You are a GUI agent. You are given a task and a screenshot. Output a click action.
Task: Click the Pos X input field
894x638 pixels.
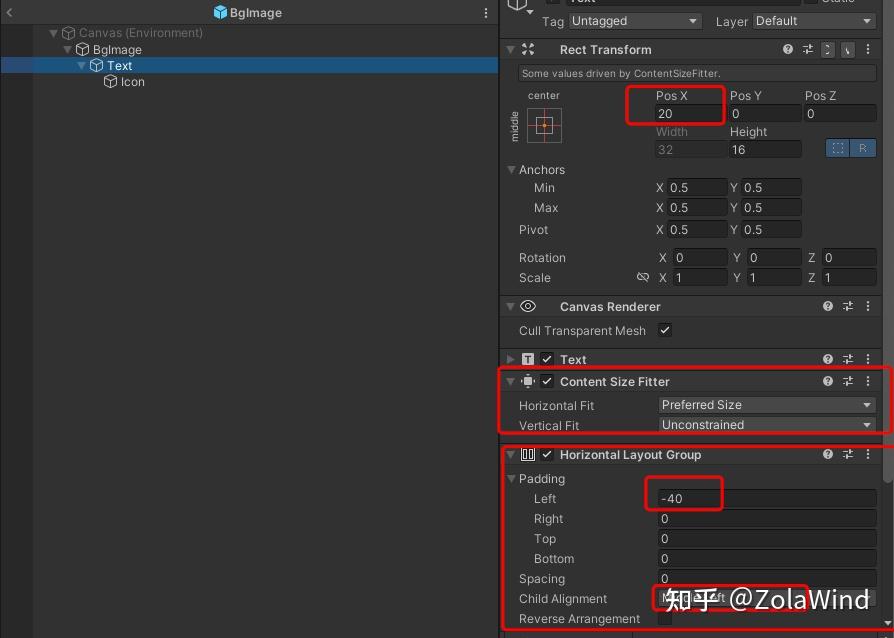690,113
